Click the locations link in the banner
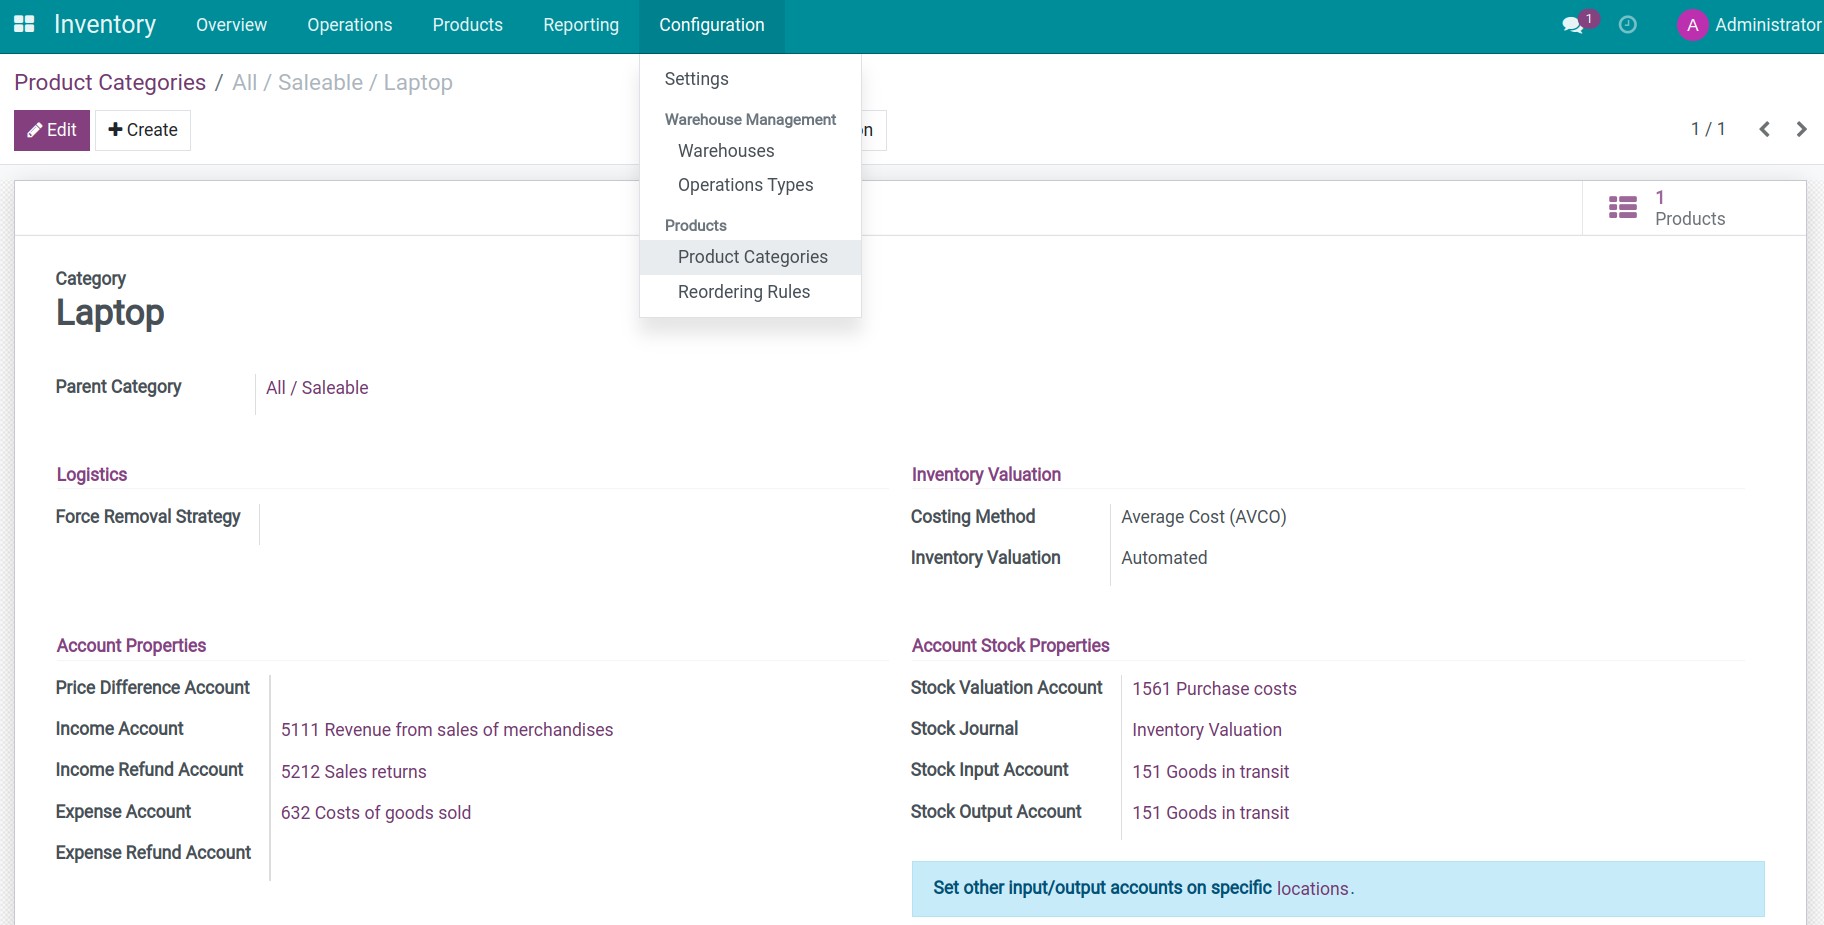This screenshot has width=1824, height=925. 1314,888
